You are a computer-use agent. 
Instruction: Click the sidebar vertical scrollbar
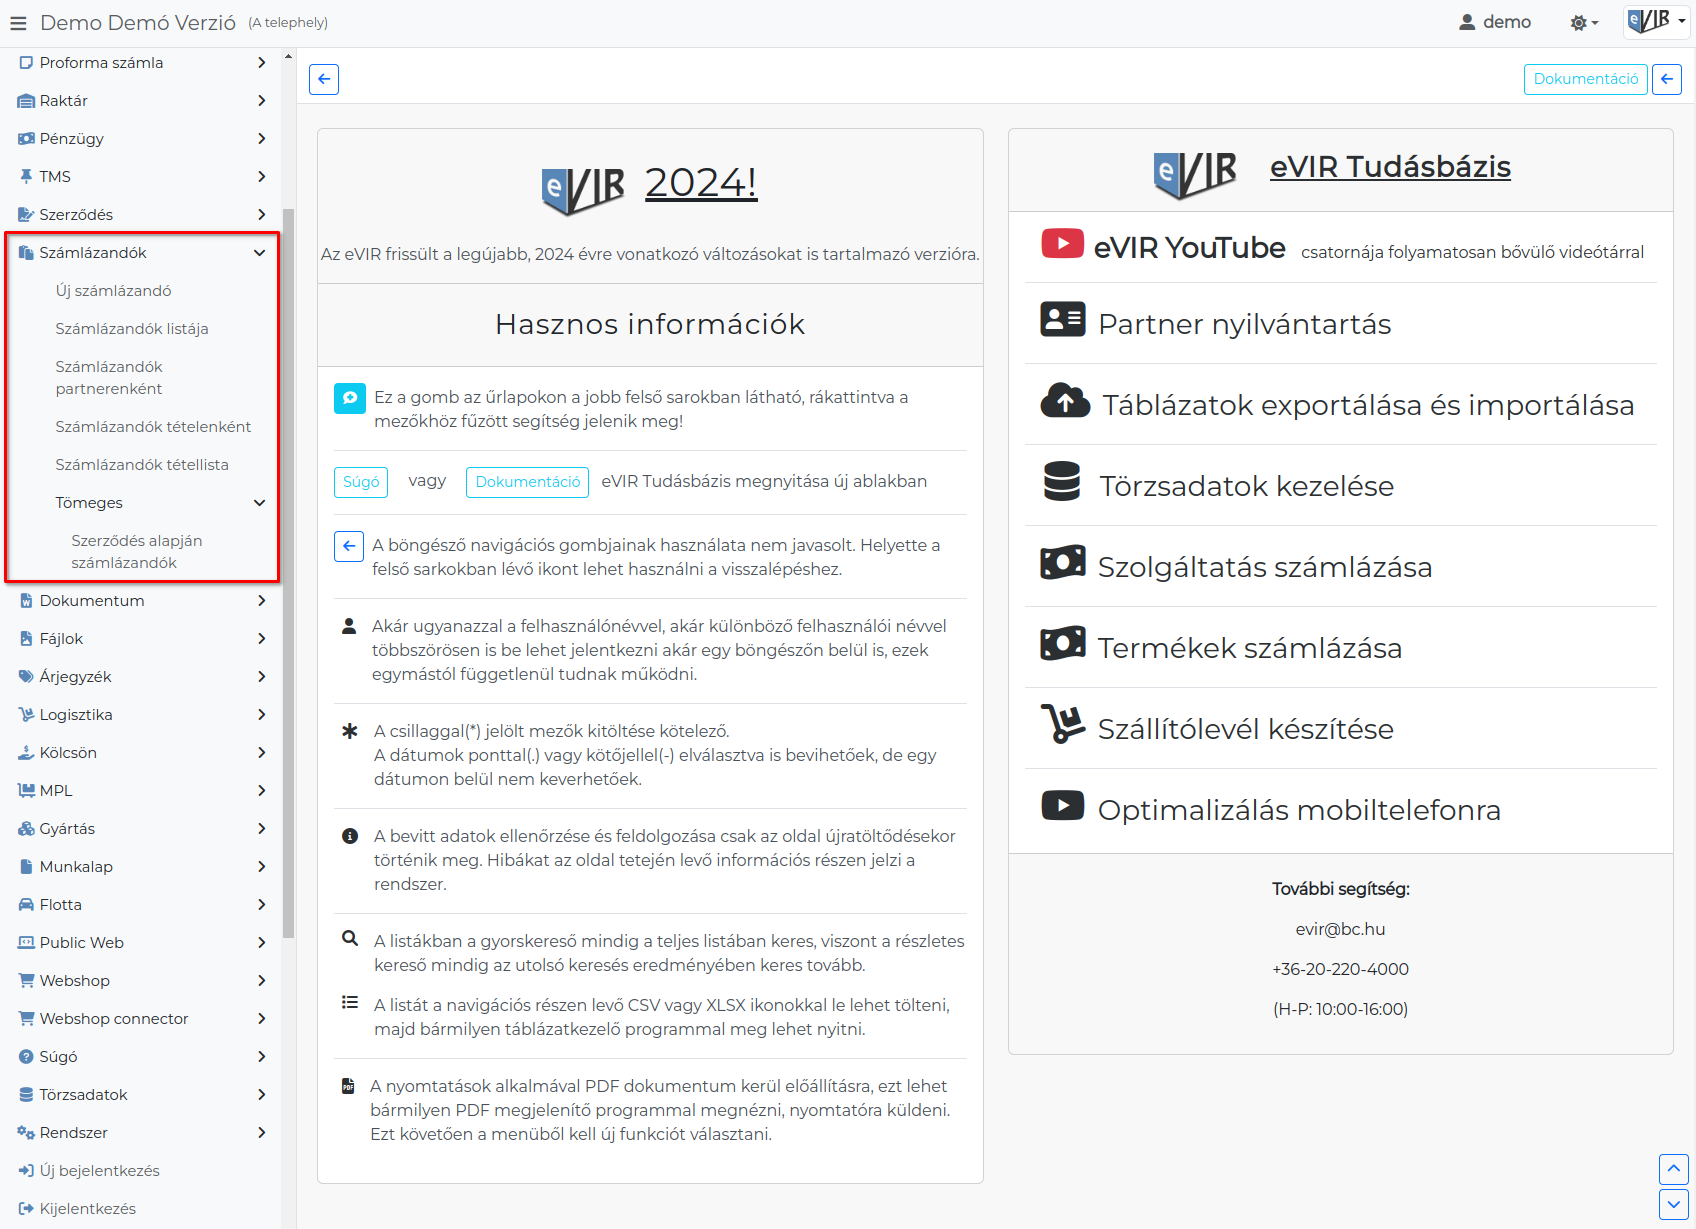tap(288, 573)
